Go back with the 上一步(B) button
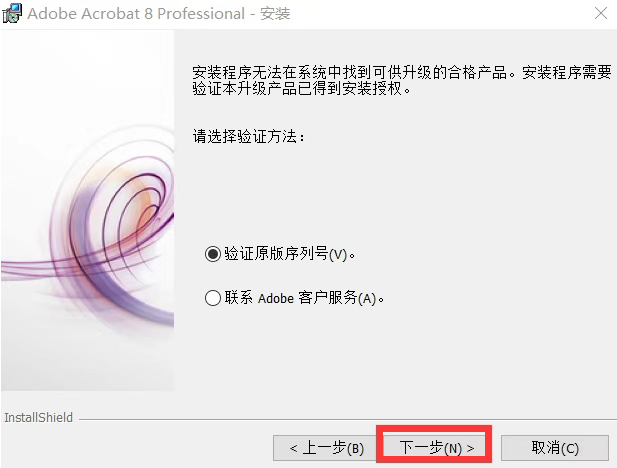The height and width of the screenshot is (468, 617). click(x=325, y=448)
